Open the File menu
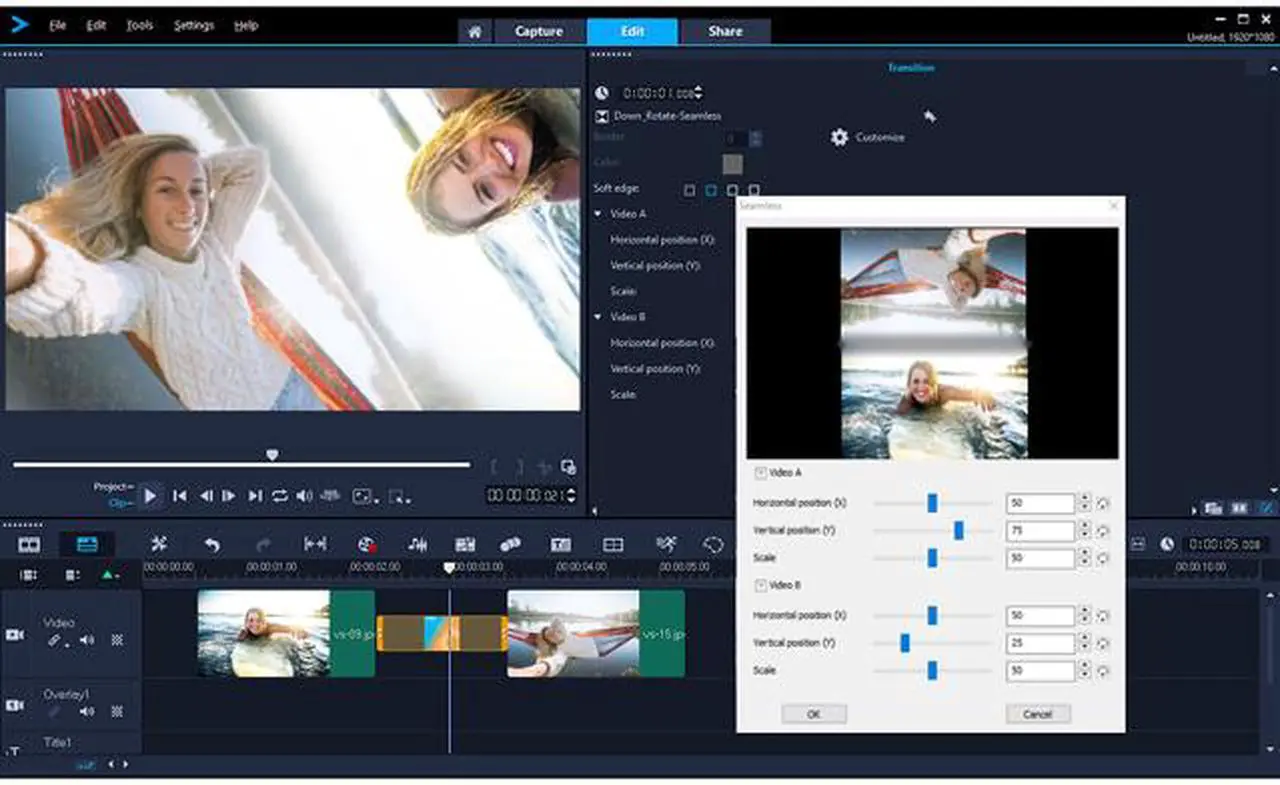The width and height of the screenshot is (1280, 785). [x=58, y=26]
